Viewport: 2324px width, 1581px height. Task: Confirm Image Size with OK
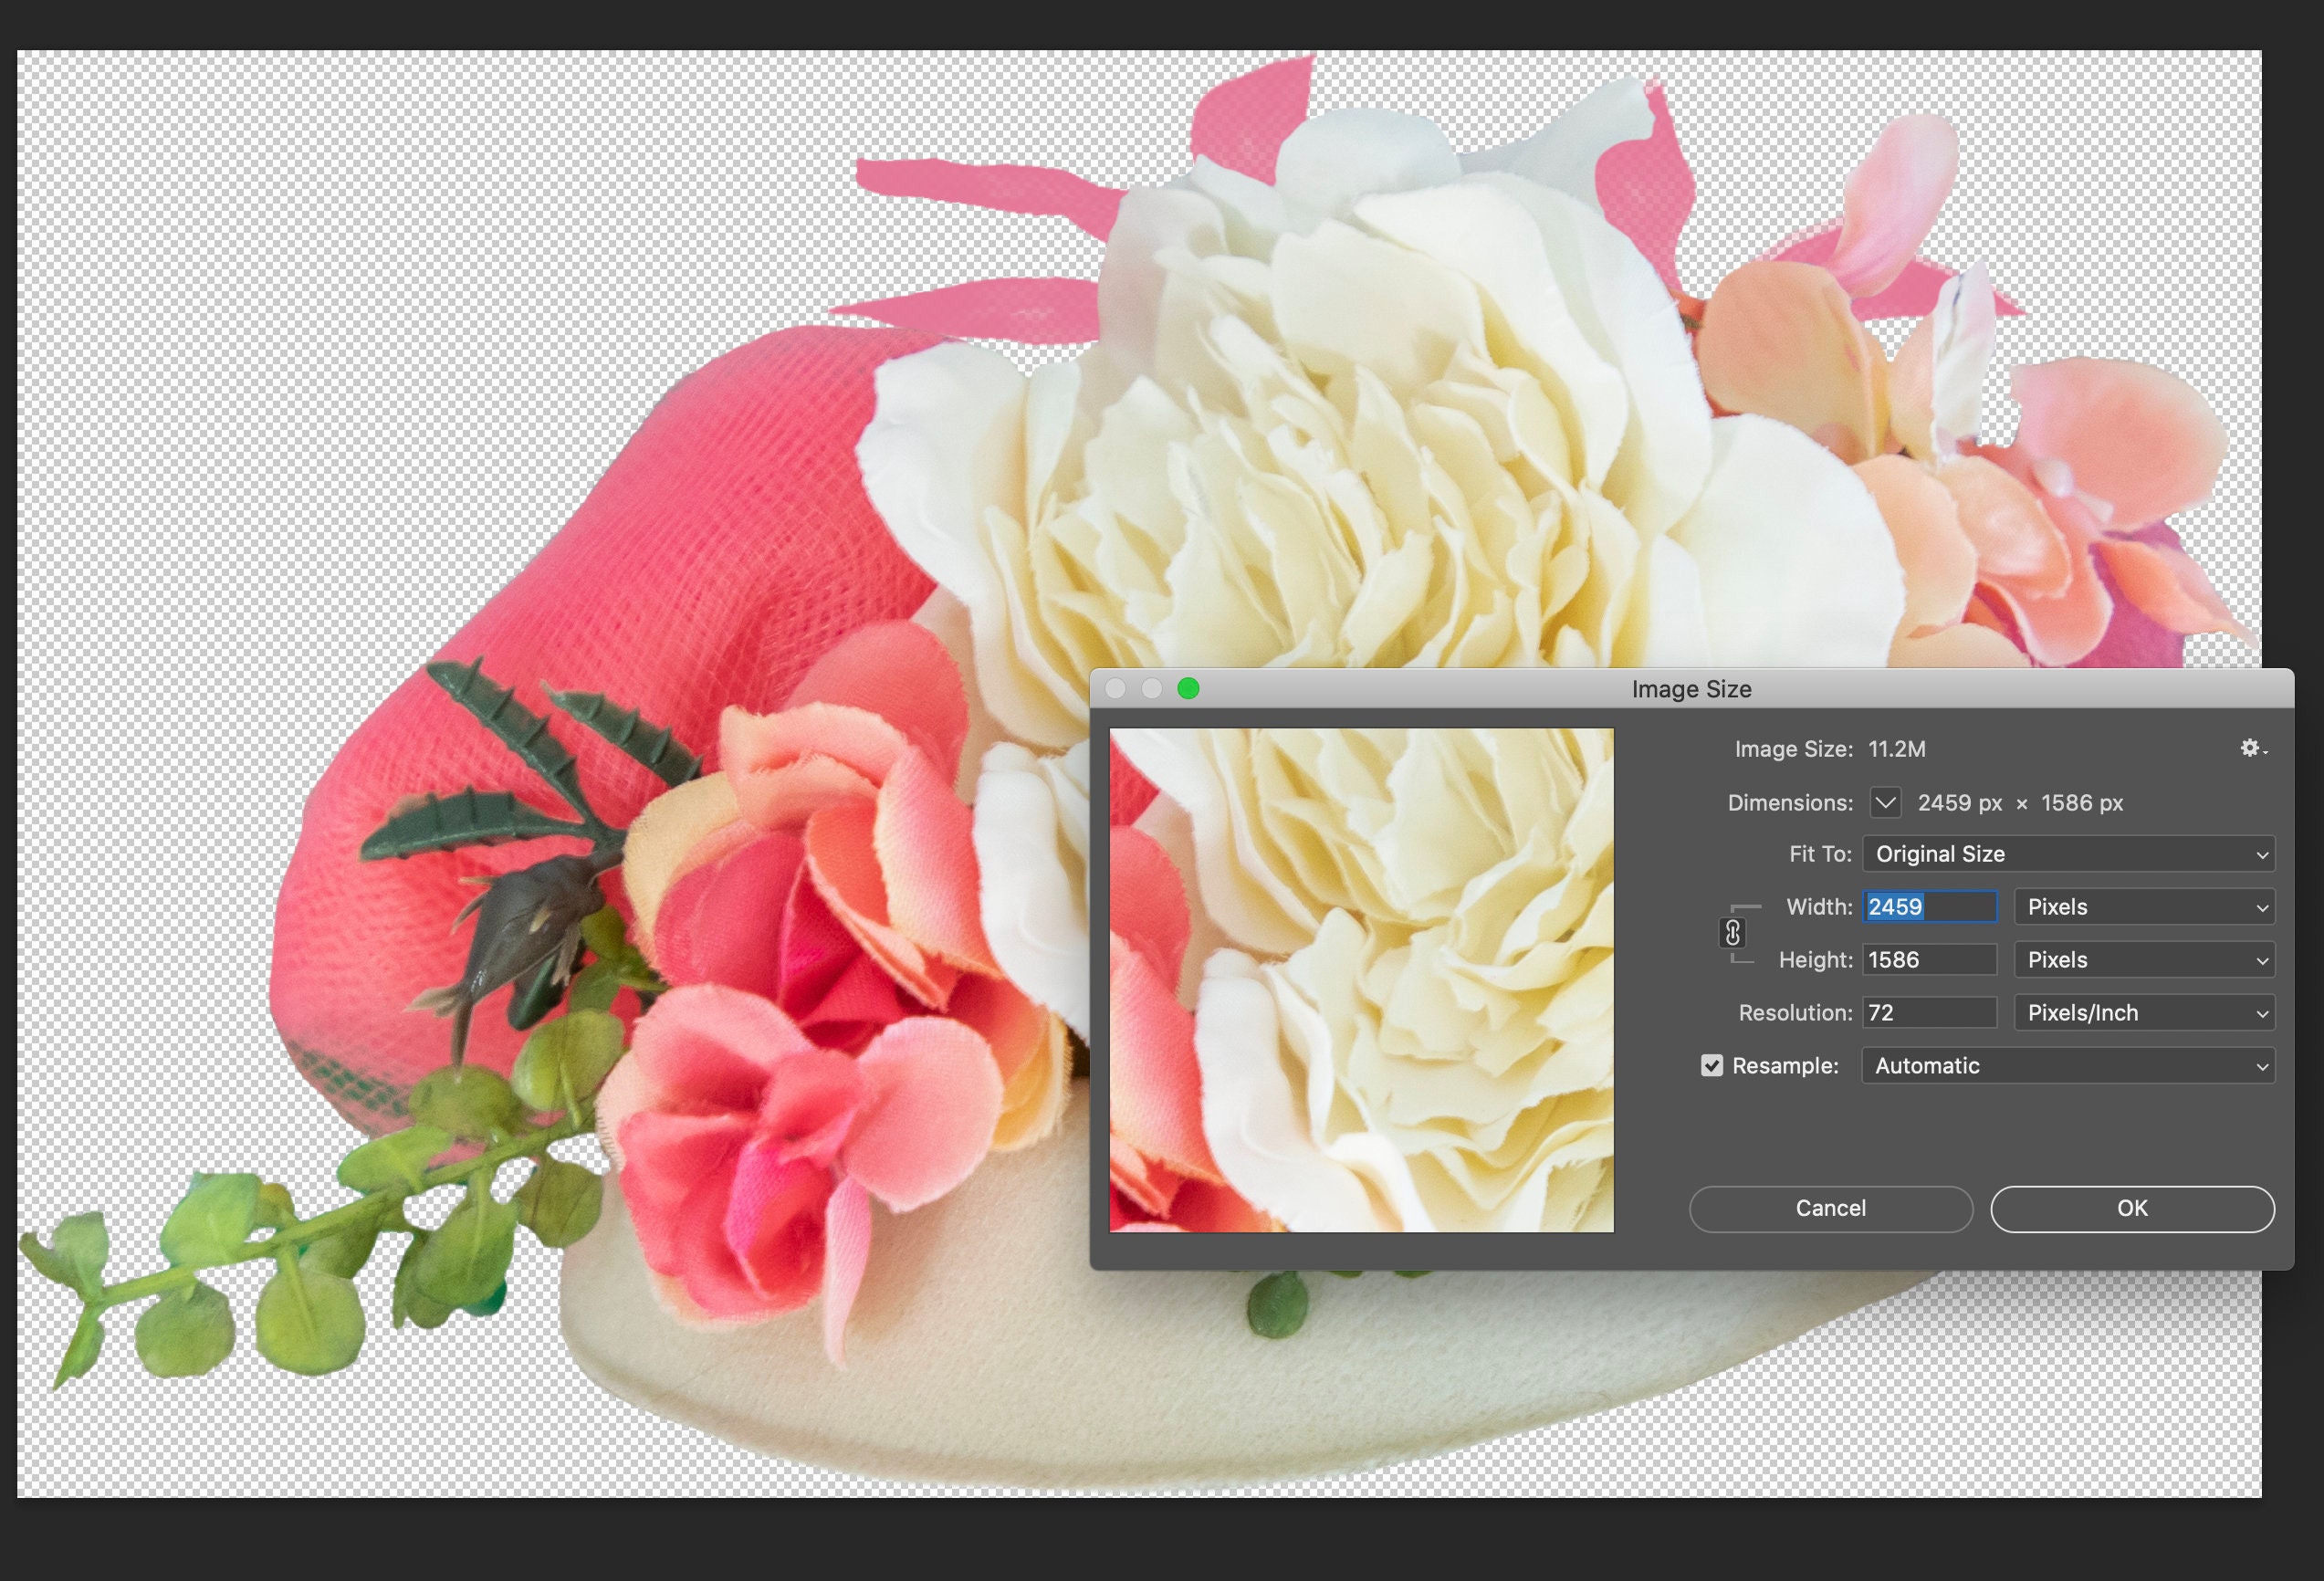point(2132,1208)
